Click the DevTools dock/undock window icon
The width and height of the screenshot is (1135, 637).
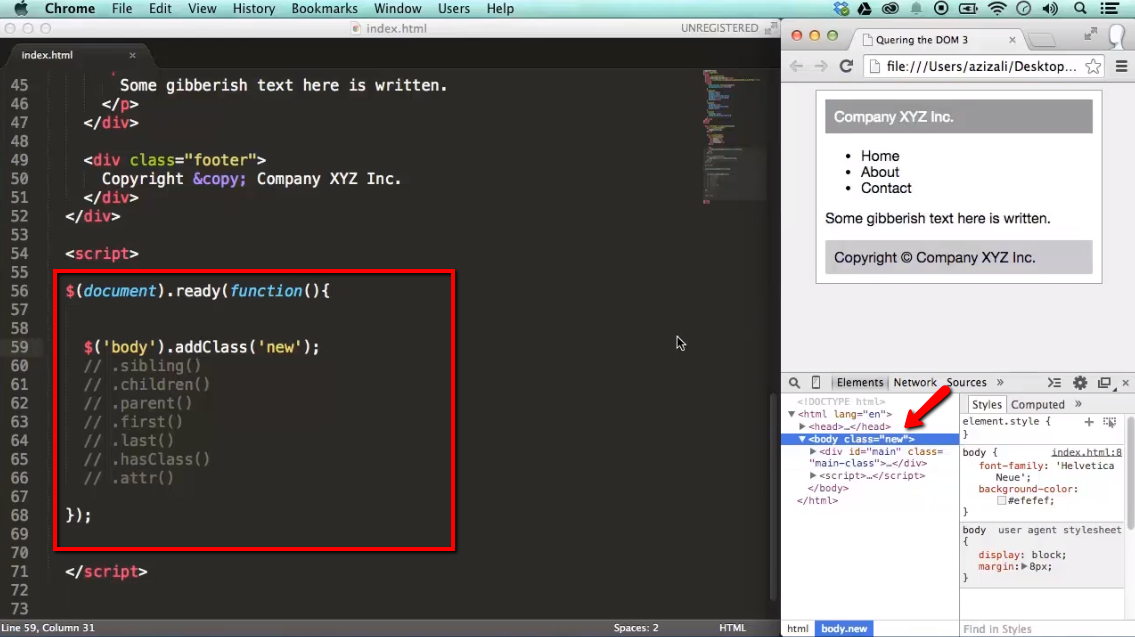(x=1104, y=383)
